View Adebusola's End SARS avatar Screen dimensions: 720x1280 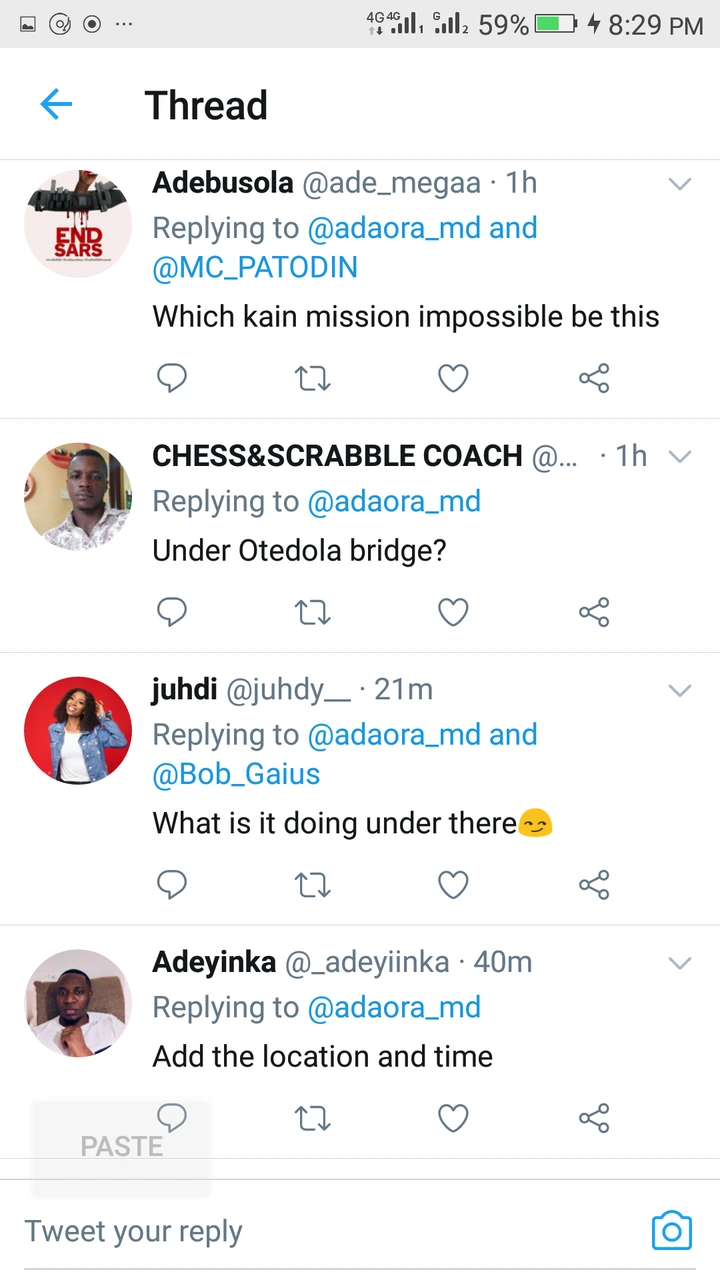tap(78, 224)
